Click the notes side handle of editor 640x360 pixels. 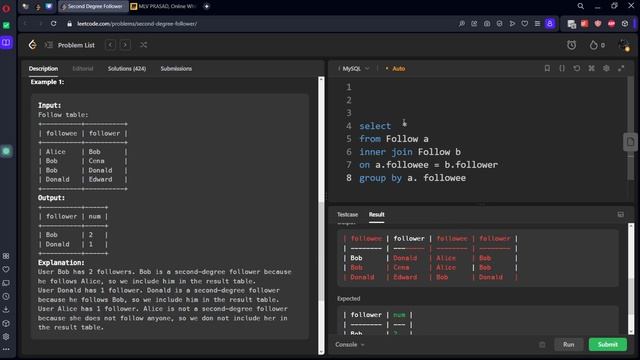pos(630,142)
